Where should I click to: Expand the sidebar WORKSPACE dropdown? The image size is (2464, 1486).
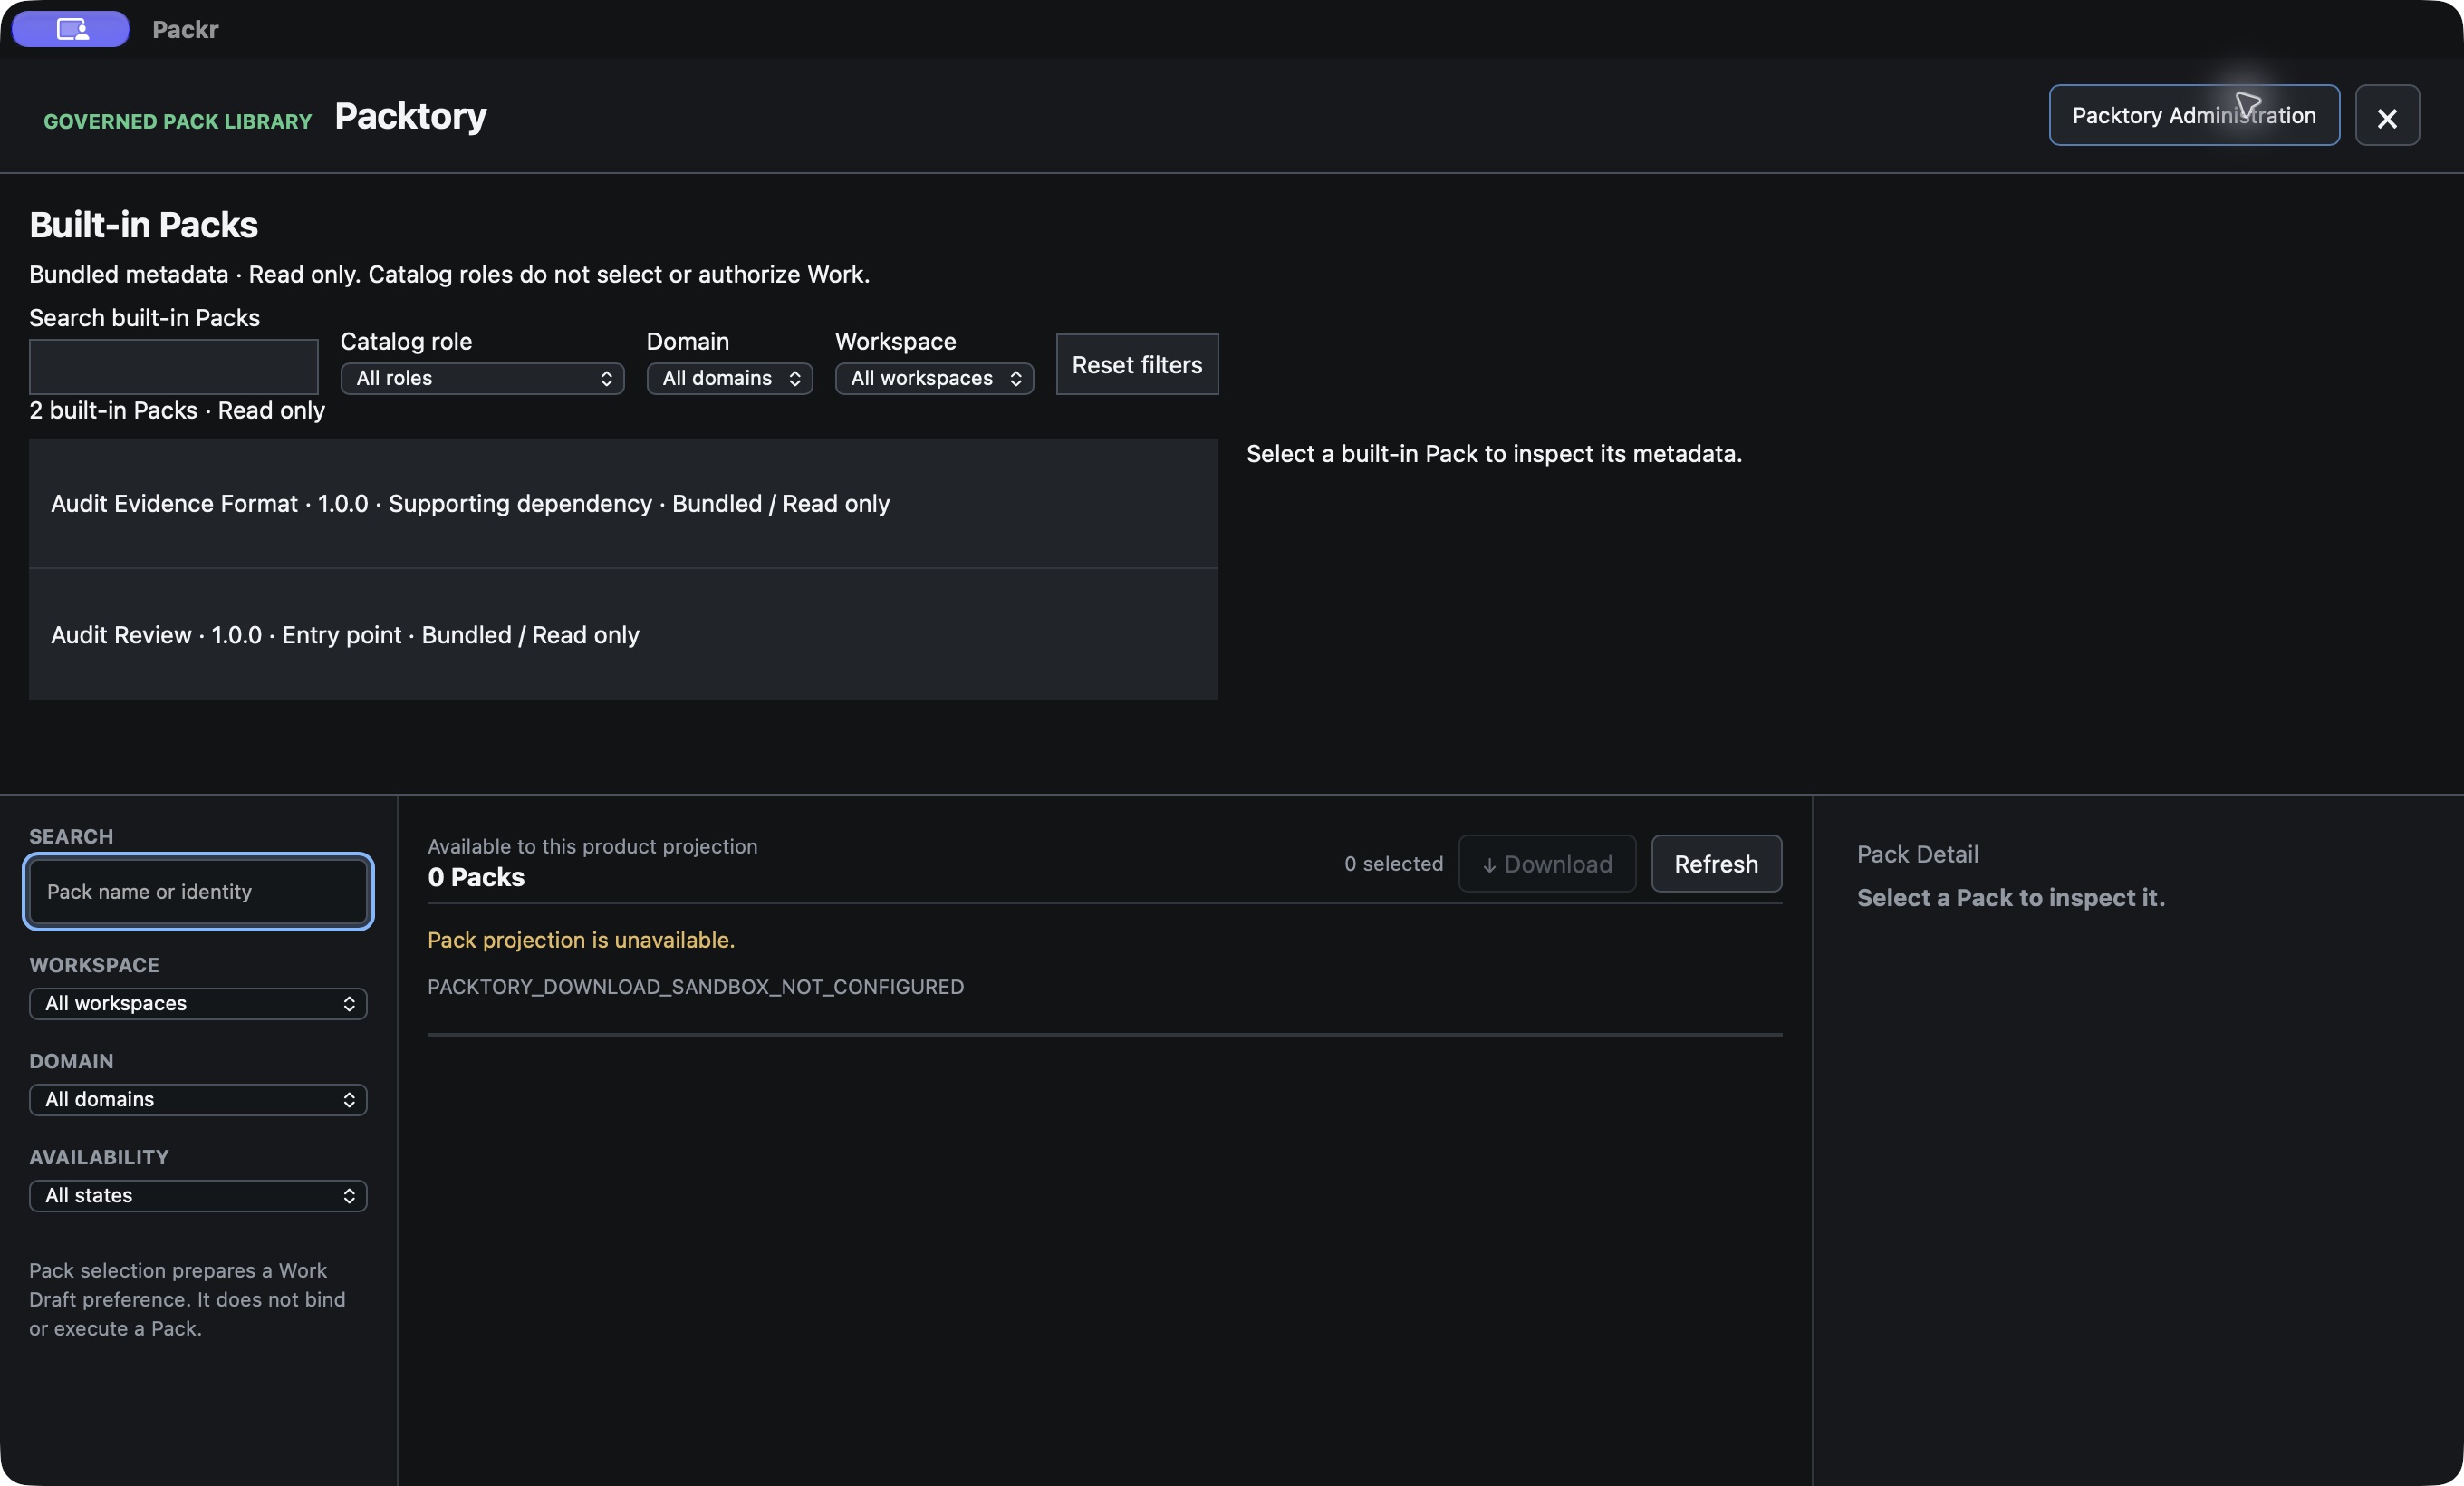pos(198,1004)
